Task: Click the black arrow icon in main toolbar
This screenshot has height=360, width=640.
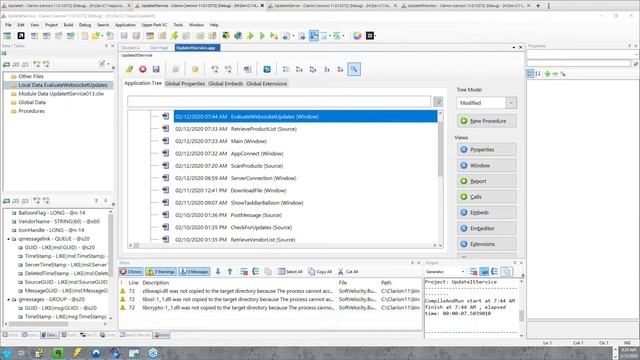Action: coord(21,36)
